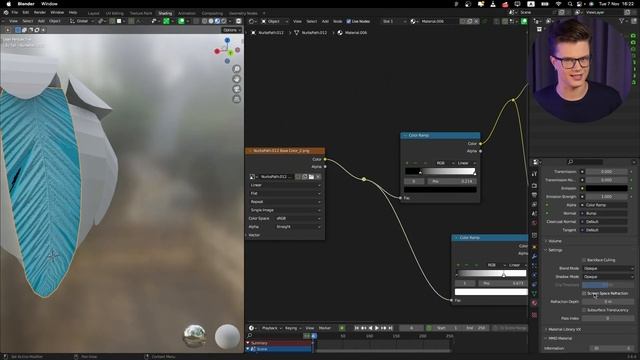Screen dimensions: 640x360
Task: Expand the Volume panel
Action: (554, 241)
